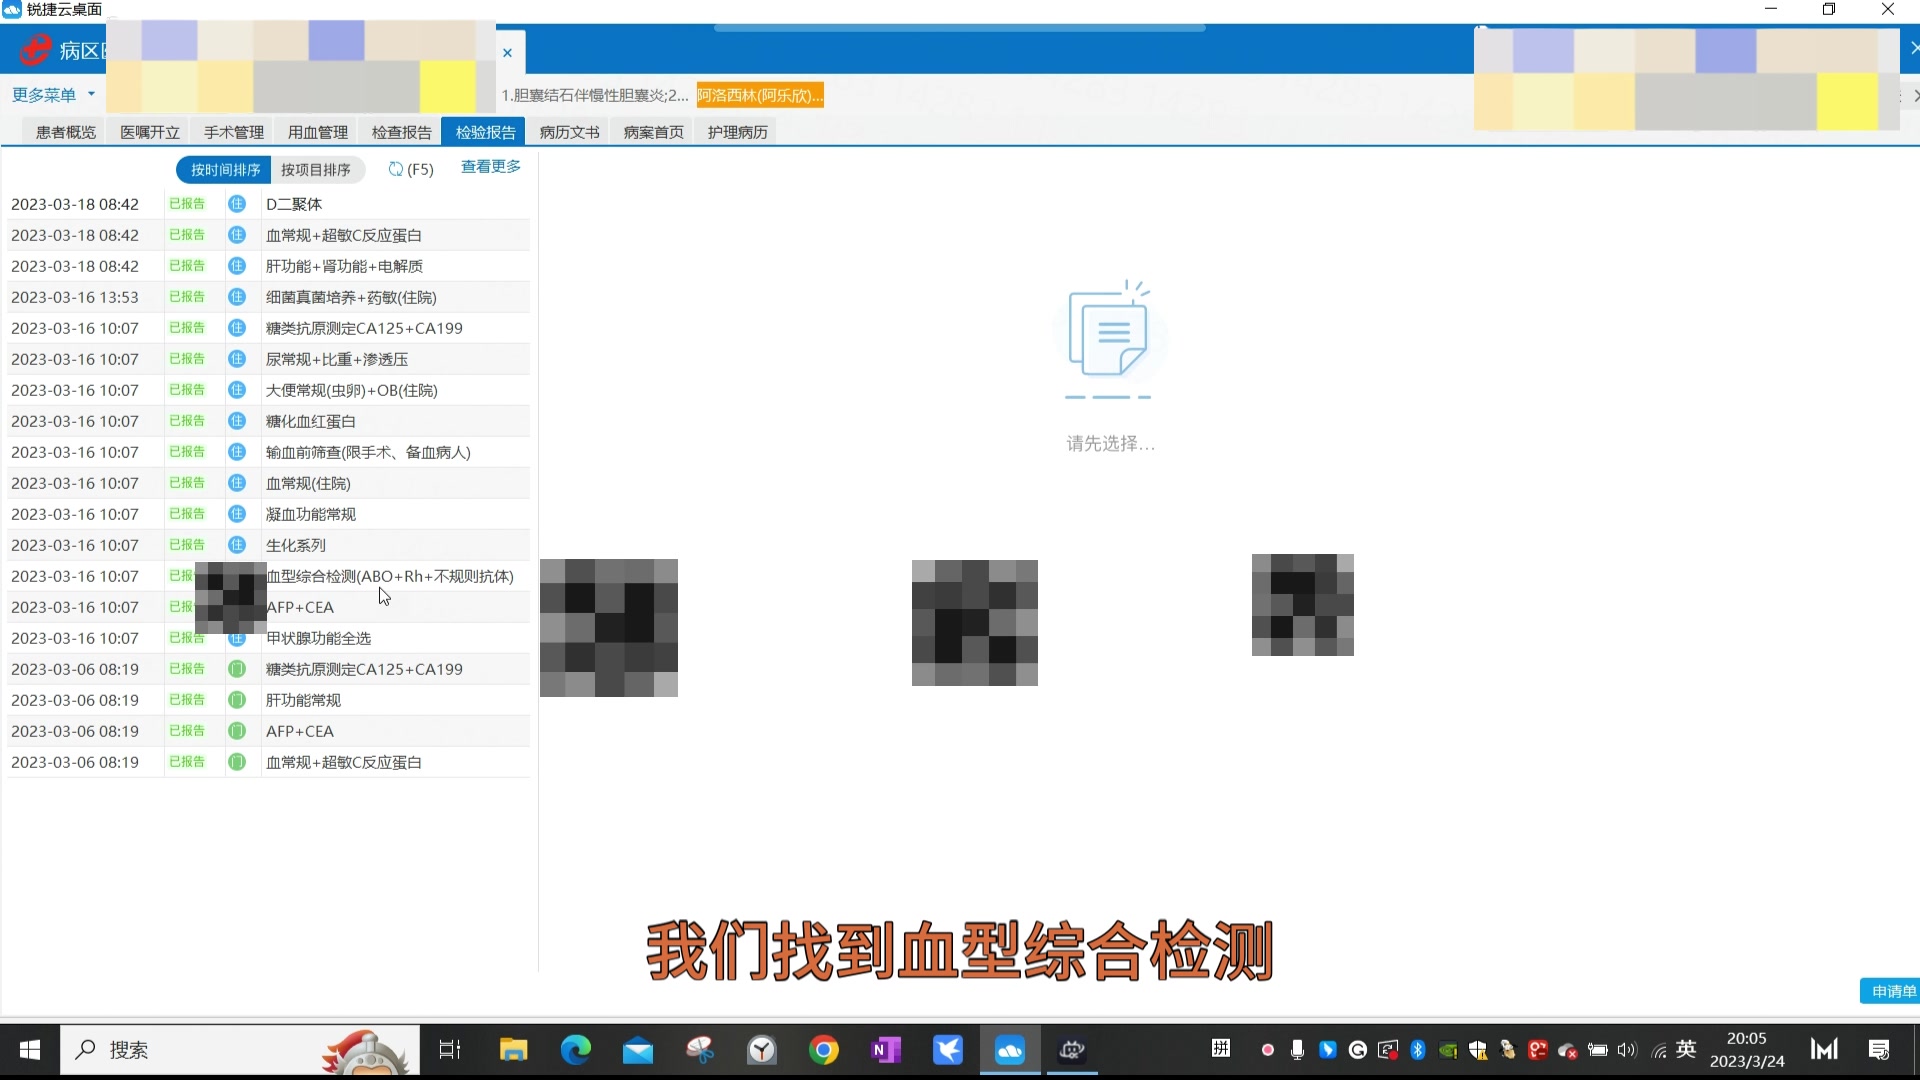The image size is (1920, 1080).
Task: Switch to the 检查报告 tab
Action: pos(400,130)
